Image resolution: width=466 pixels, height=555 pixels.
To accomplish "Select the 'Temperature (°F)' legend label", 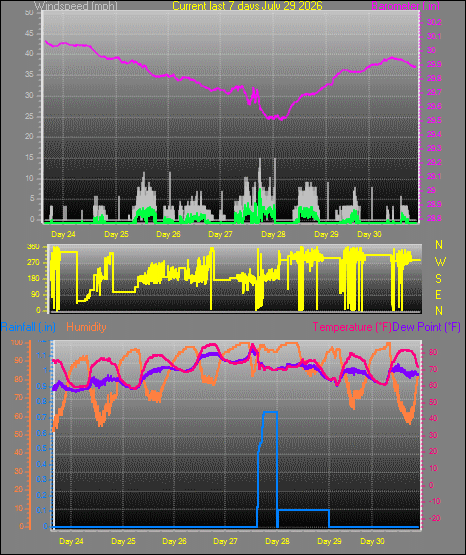I will [x=352, y=327].
